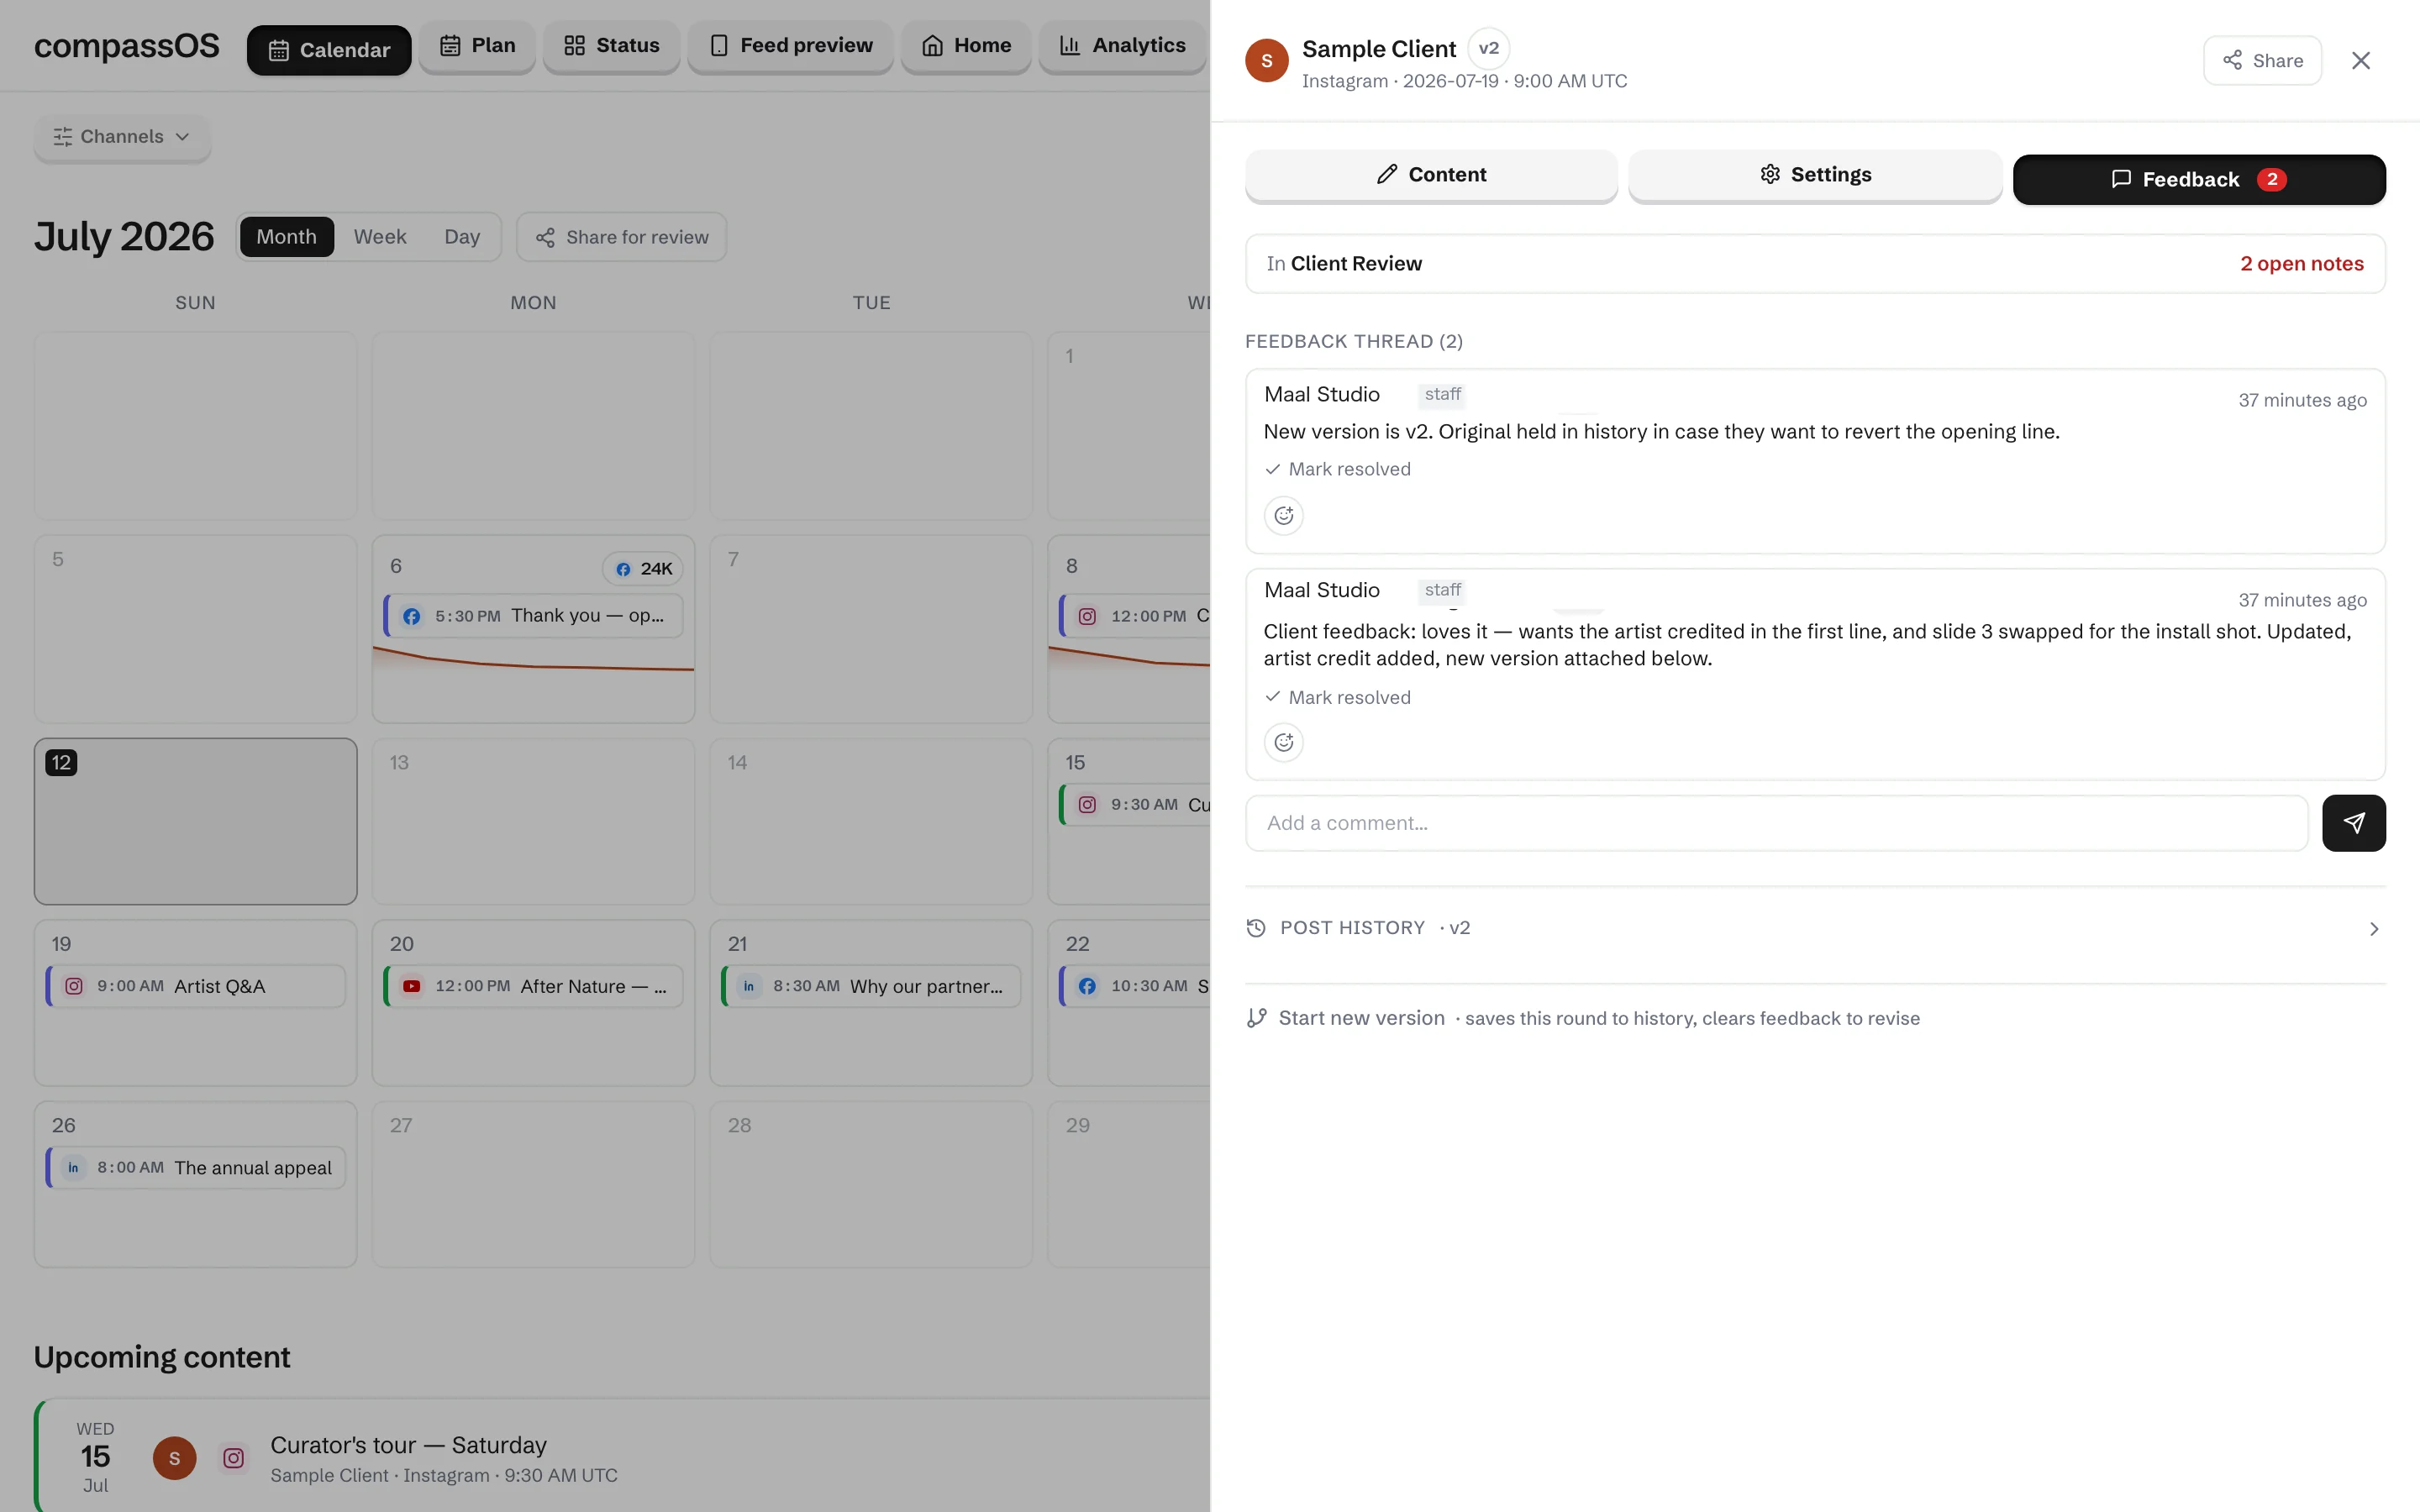Click the 2 open notes link
This screenshot has width=2420, height=1512.
(2301, 264)
